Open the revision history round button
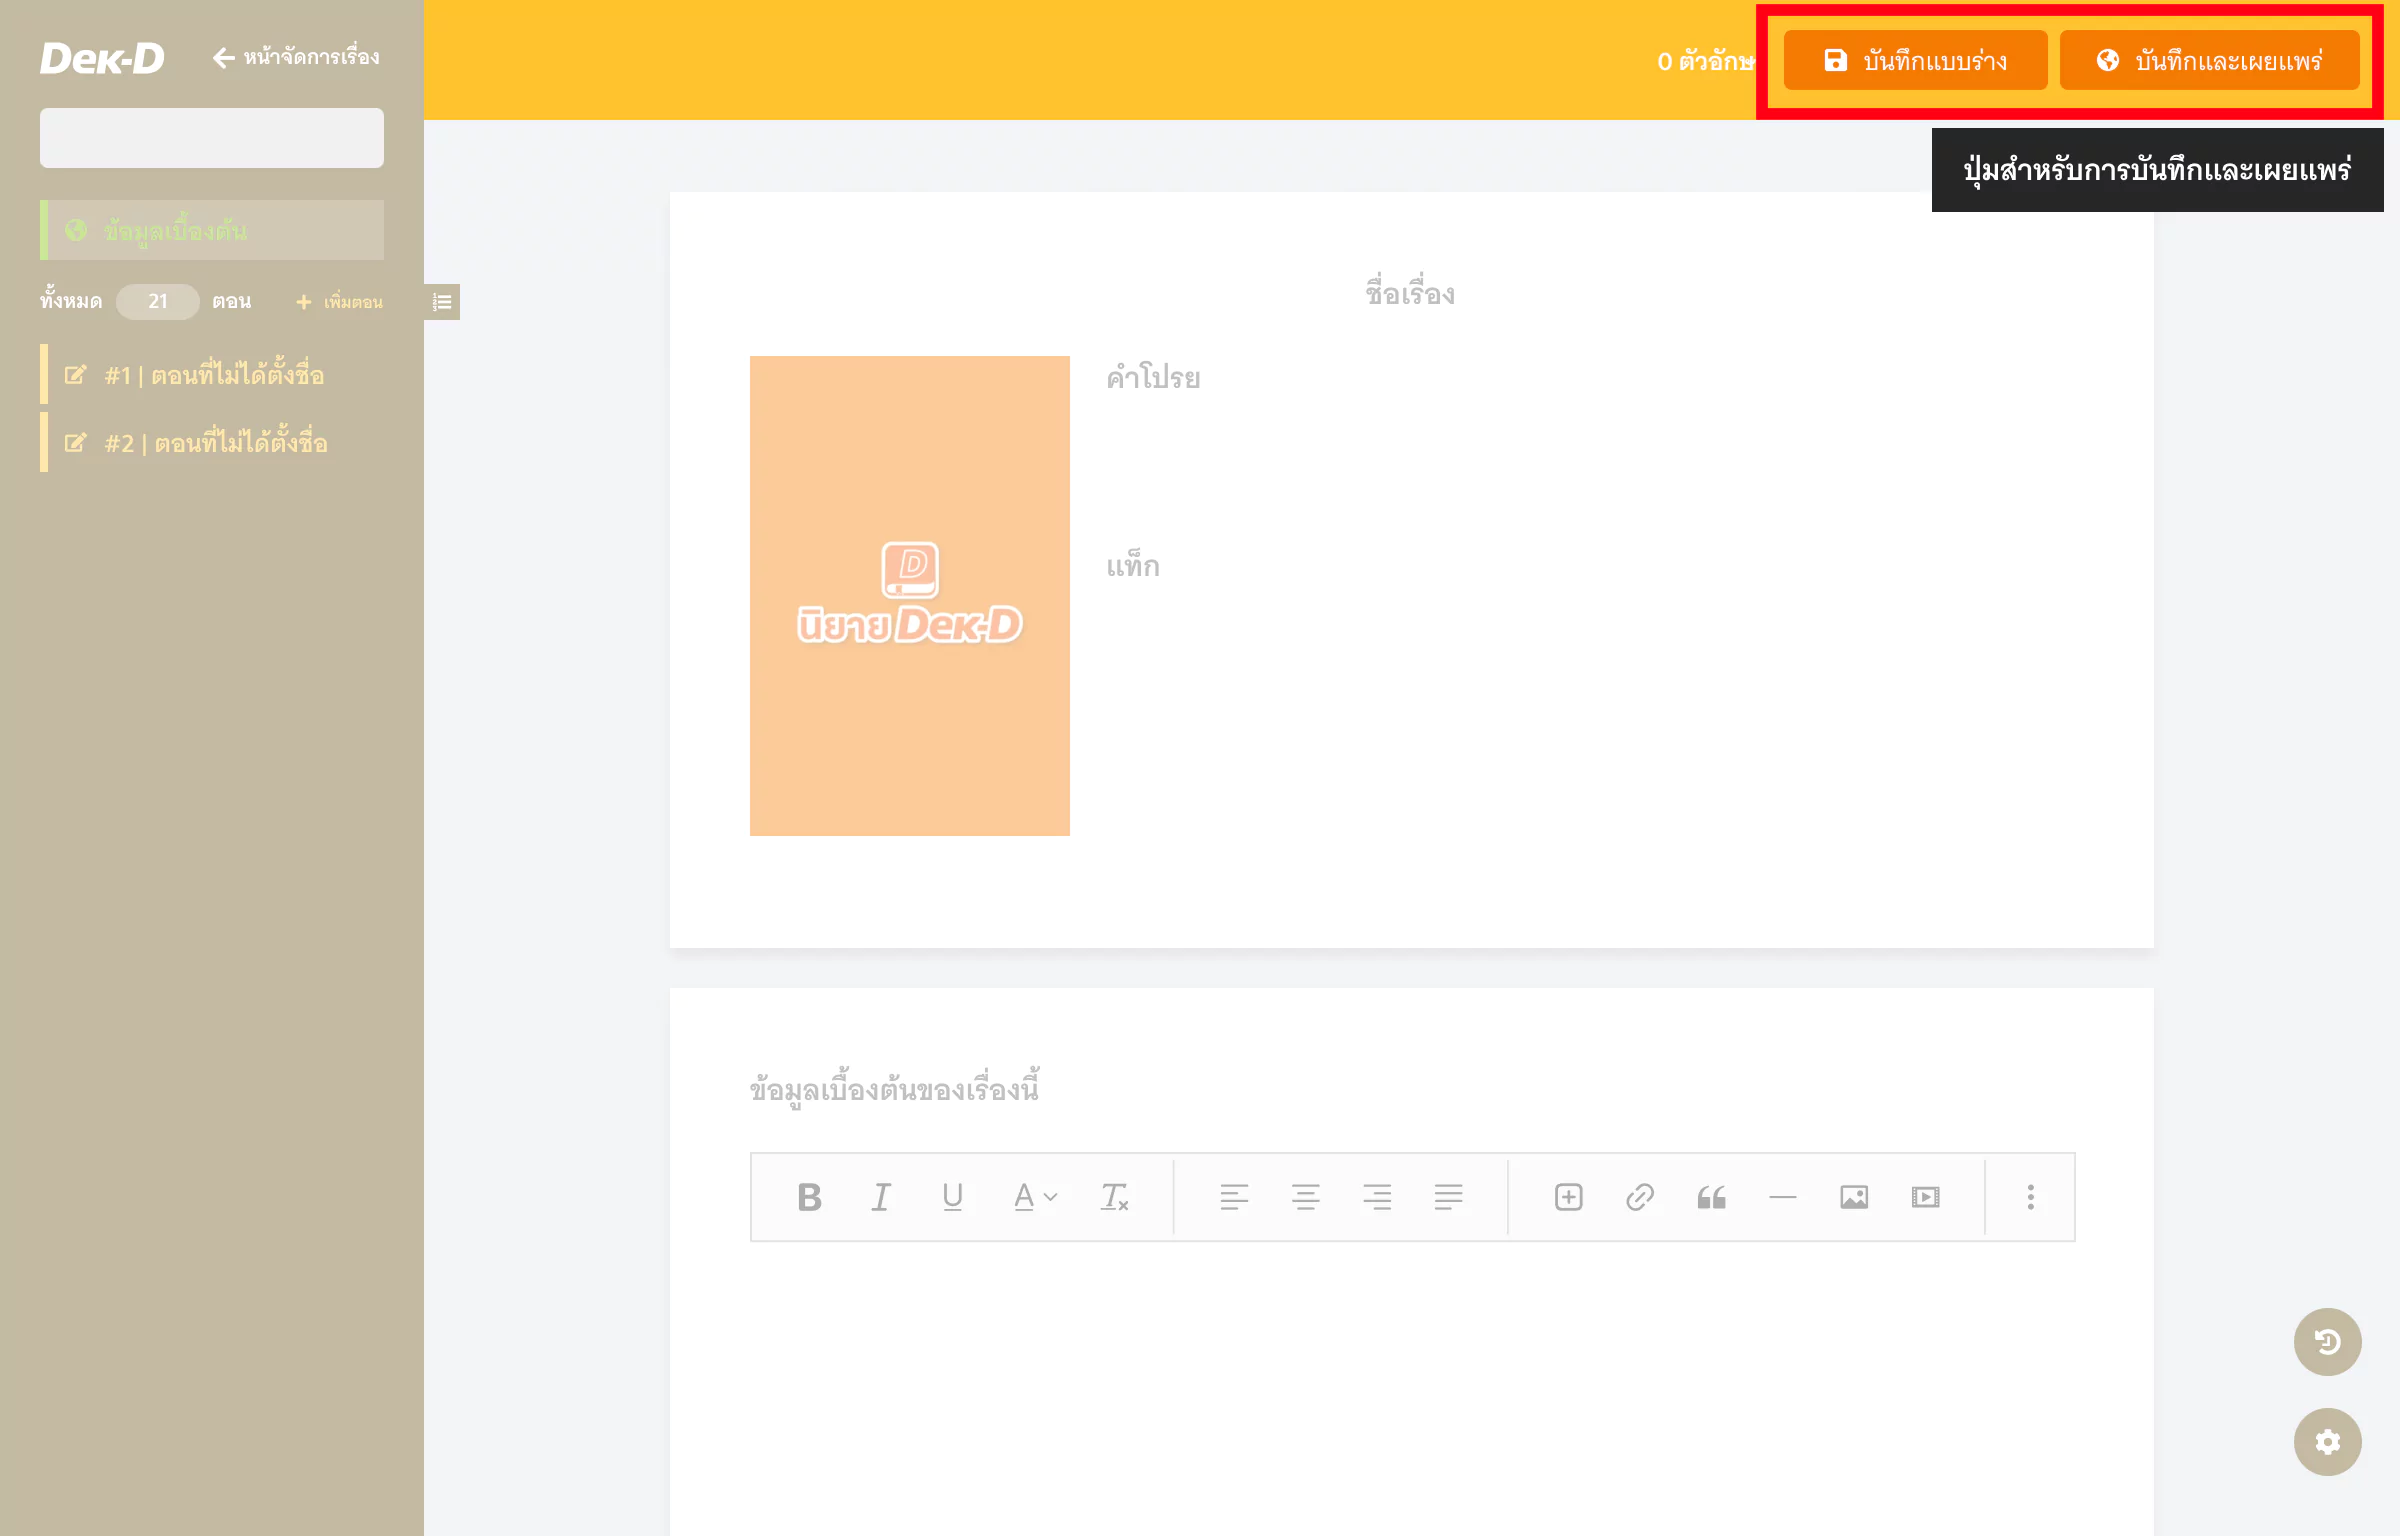The height and width of the screenshot is (1536, 2400). (2327, 1342)
